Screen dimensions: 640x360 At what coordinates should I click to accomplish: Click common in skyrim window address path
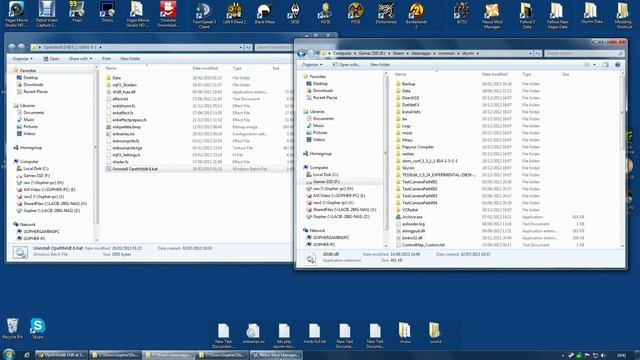[x=447, y=53]
